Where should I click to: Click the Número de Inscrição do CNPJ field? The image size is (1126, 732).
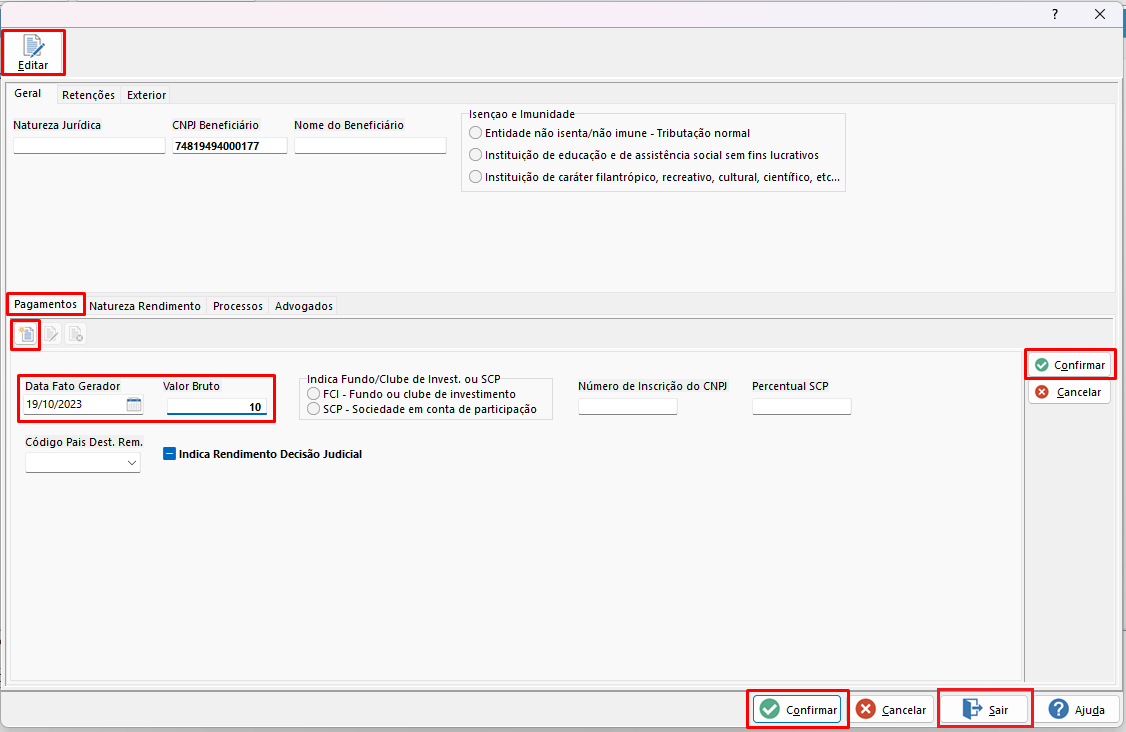[x=628, y=407]
